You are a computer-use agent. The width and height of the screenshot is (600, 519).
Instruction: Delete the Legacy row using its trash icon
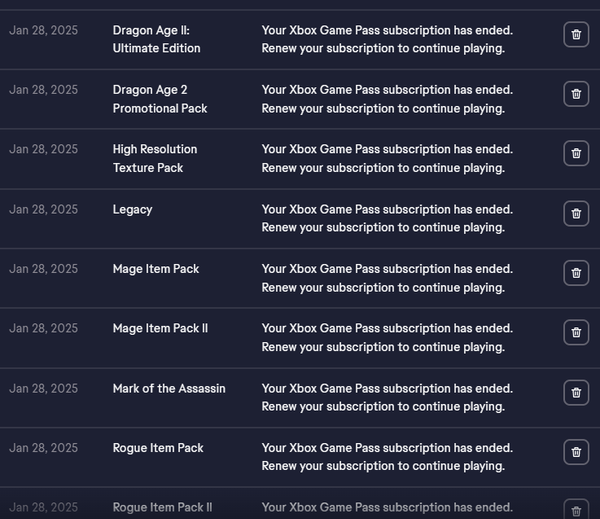tap(576, 214)
